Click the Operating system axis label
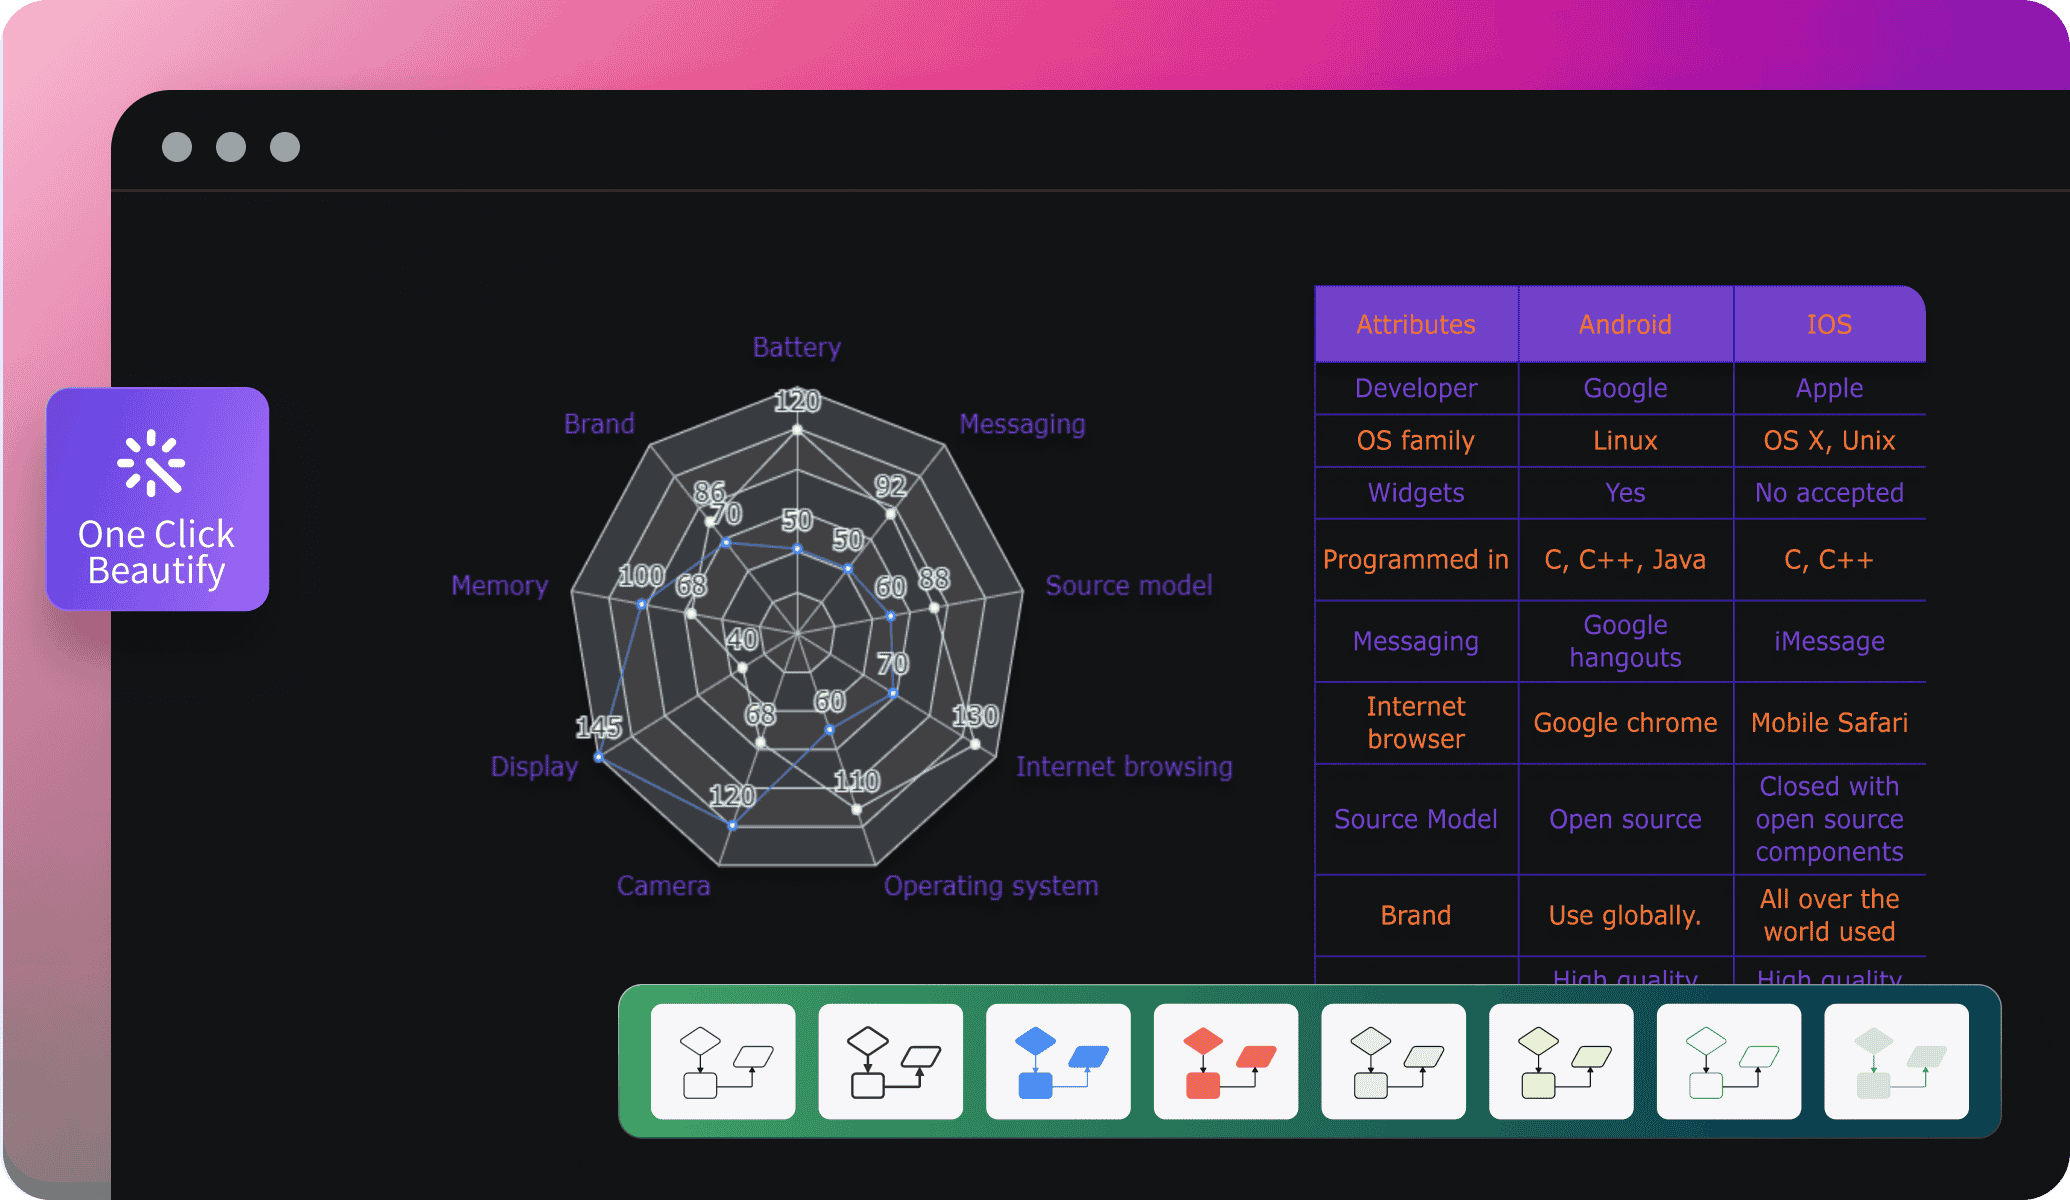2070x1200 pixels. [x=991, y=886]
